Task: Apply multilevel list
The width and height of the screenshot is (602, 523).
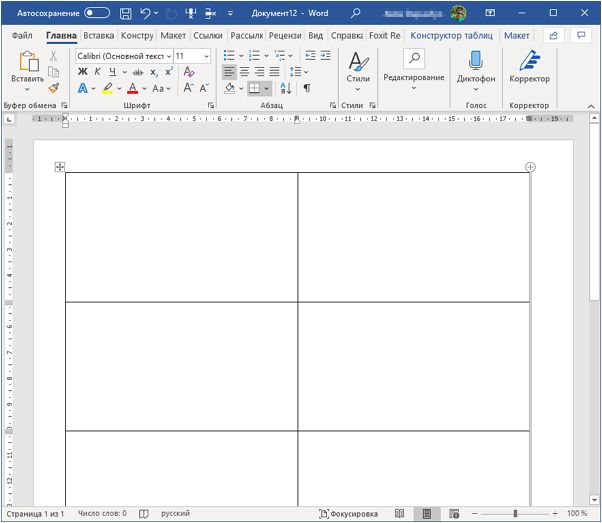Action: click(280, 56)
